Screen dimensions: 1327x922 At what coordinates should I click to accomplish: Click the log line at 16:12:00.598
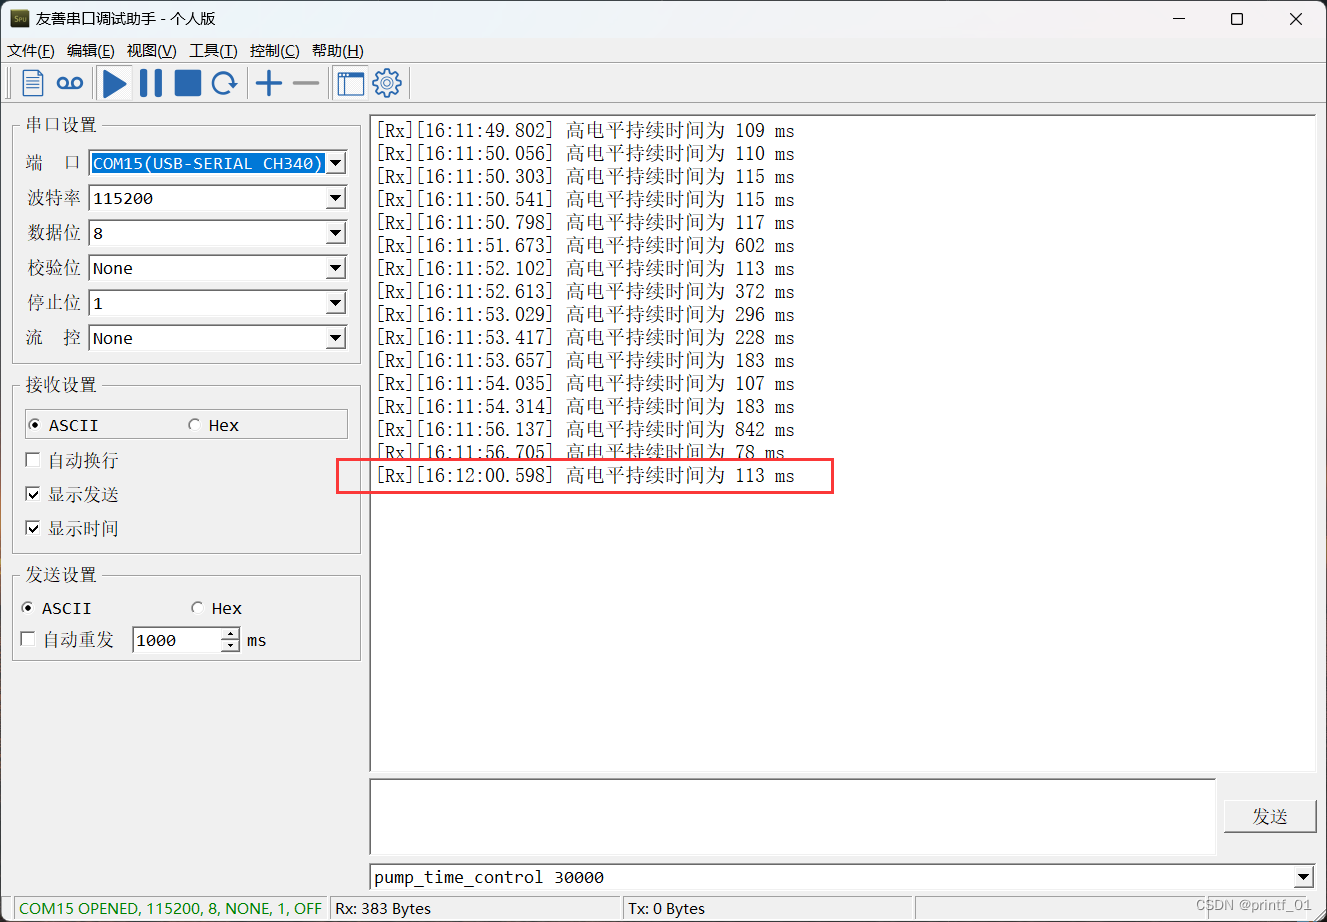585,475
